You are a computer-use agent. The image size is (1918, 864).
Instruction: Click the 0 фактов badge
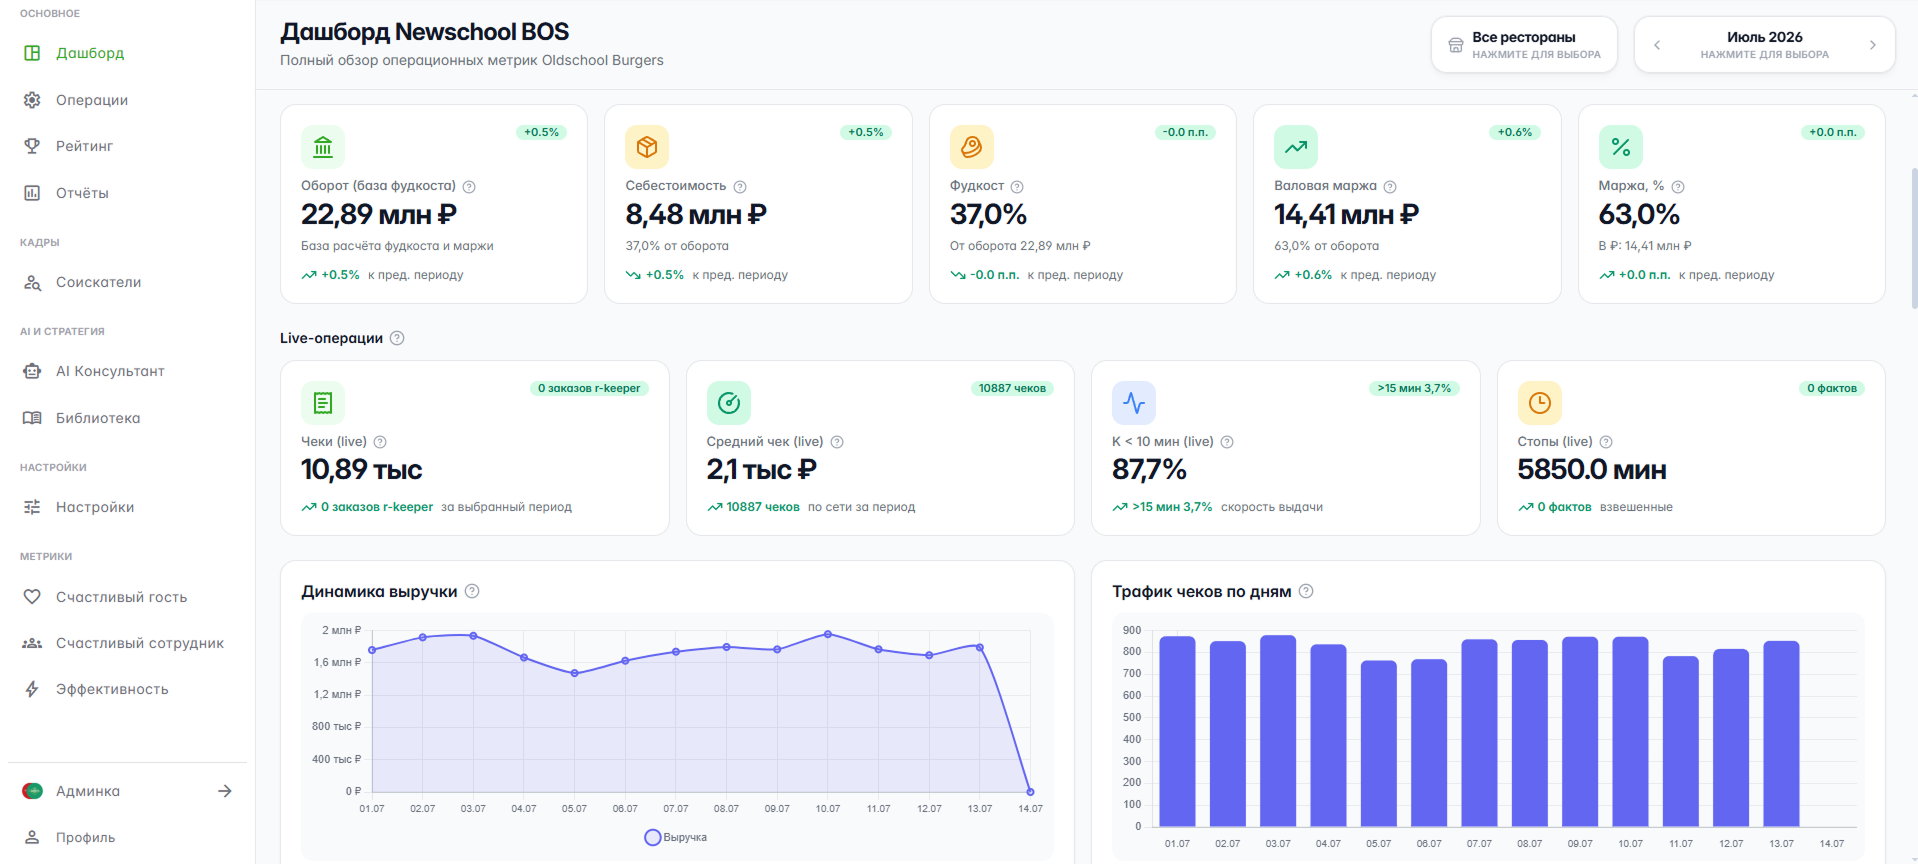(x=1832, y=388)
